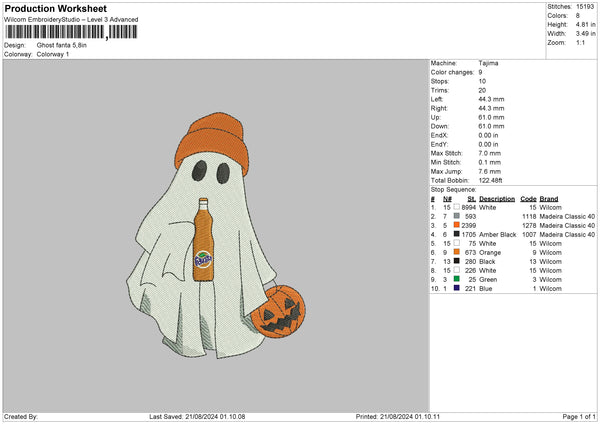Click the Machine value Tajima
The image size is (600, 424).
pyautogui.click(x=490, y=63)
